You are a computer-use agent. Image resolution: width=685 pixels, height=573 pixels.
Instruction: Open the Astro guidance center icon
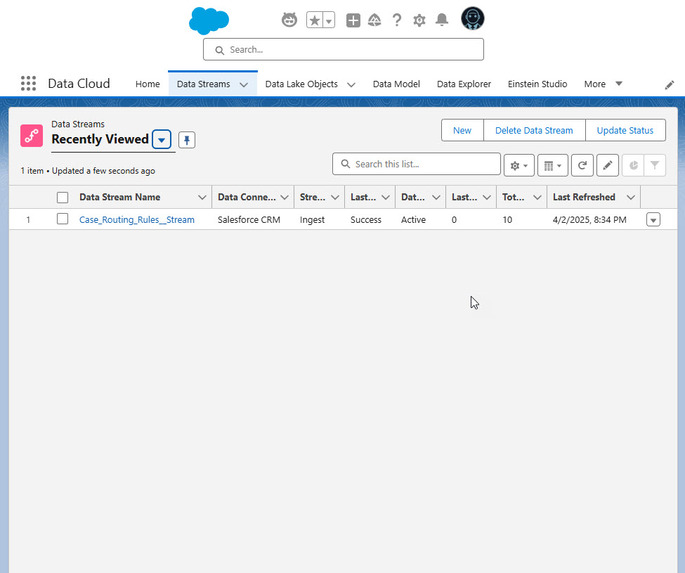(289, 20)
